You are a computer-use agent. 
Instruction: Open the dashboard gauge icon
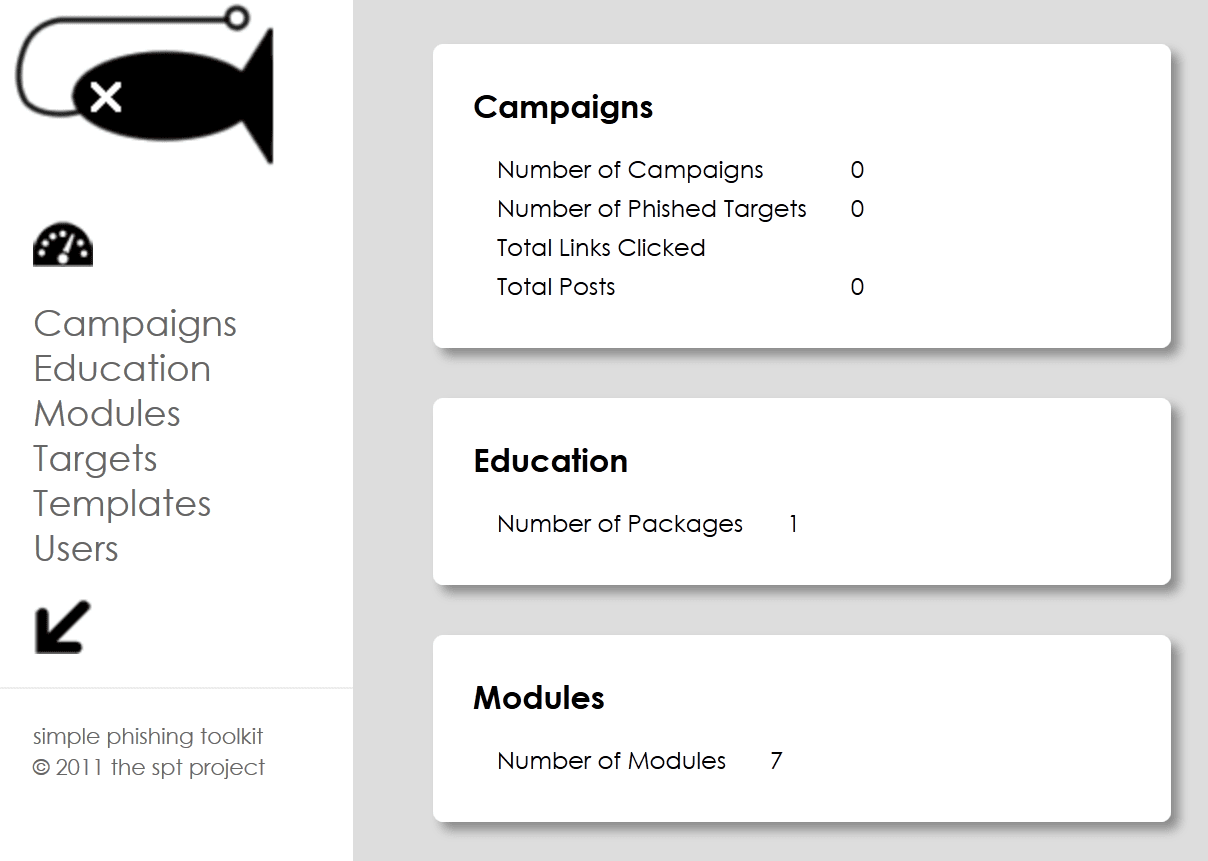tap(63, 245)
